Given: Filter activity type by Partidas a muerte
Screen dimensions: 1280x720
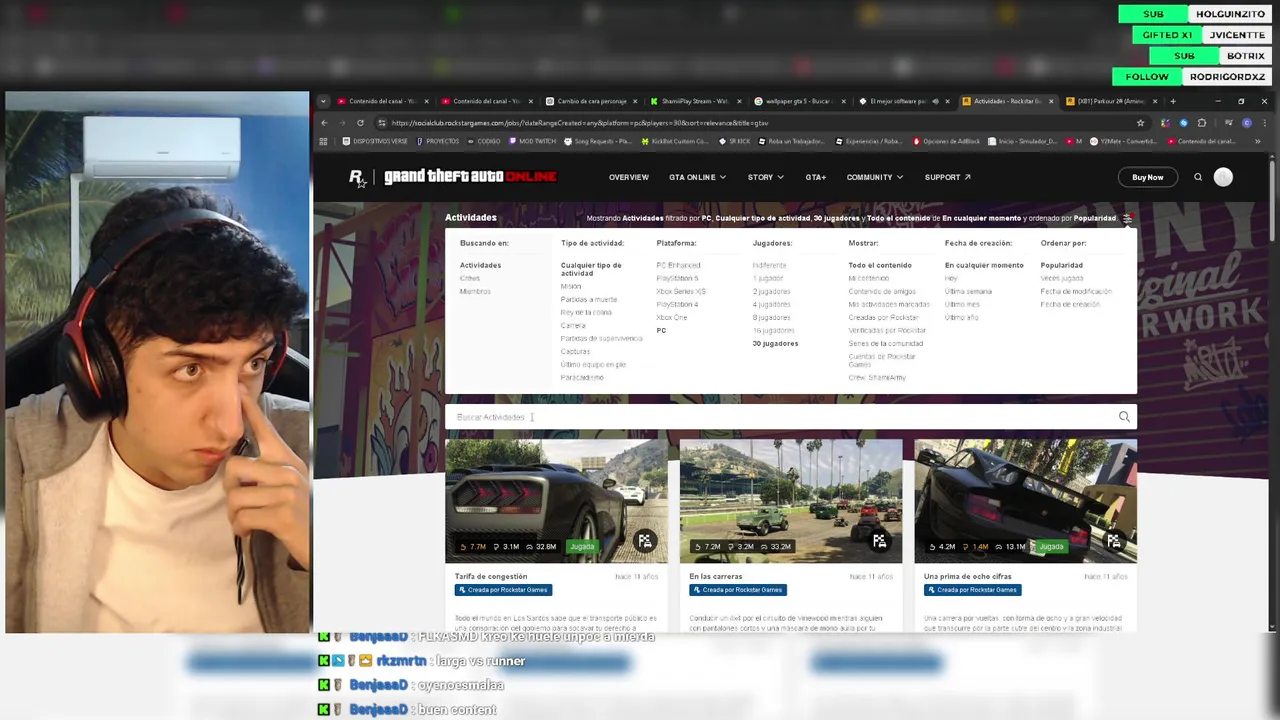Looking at the screenshot, I should tap(588, 299).
